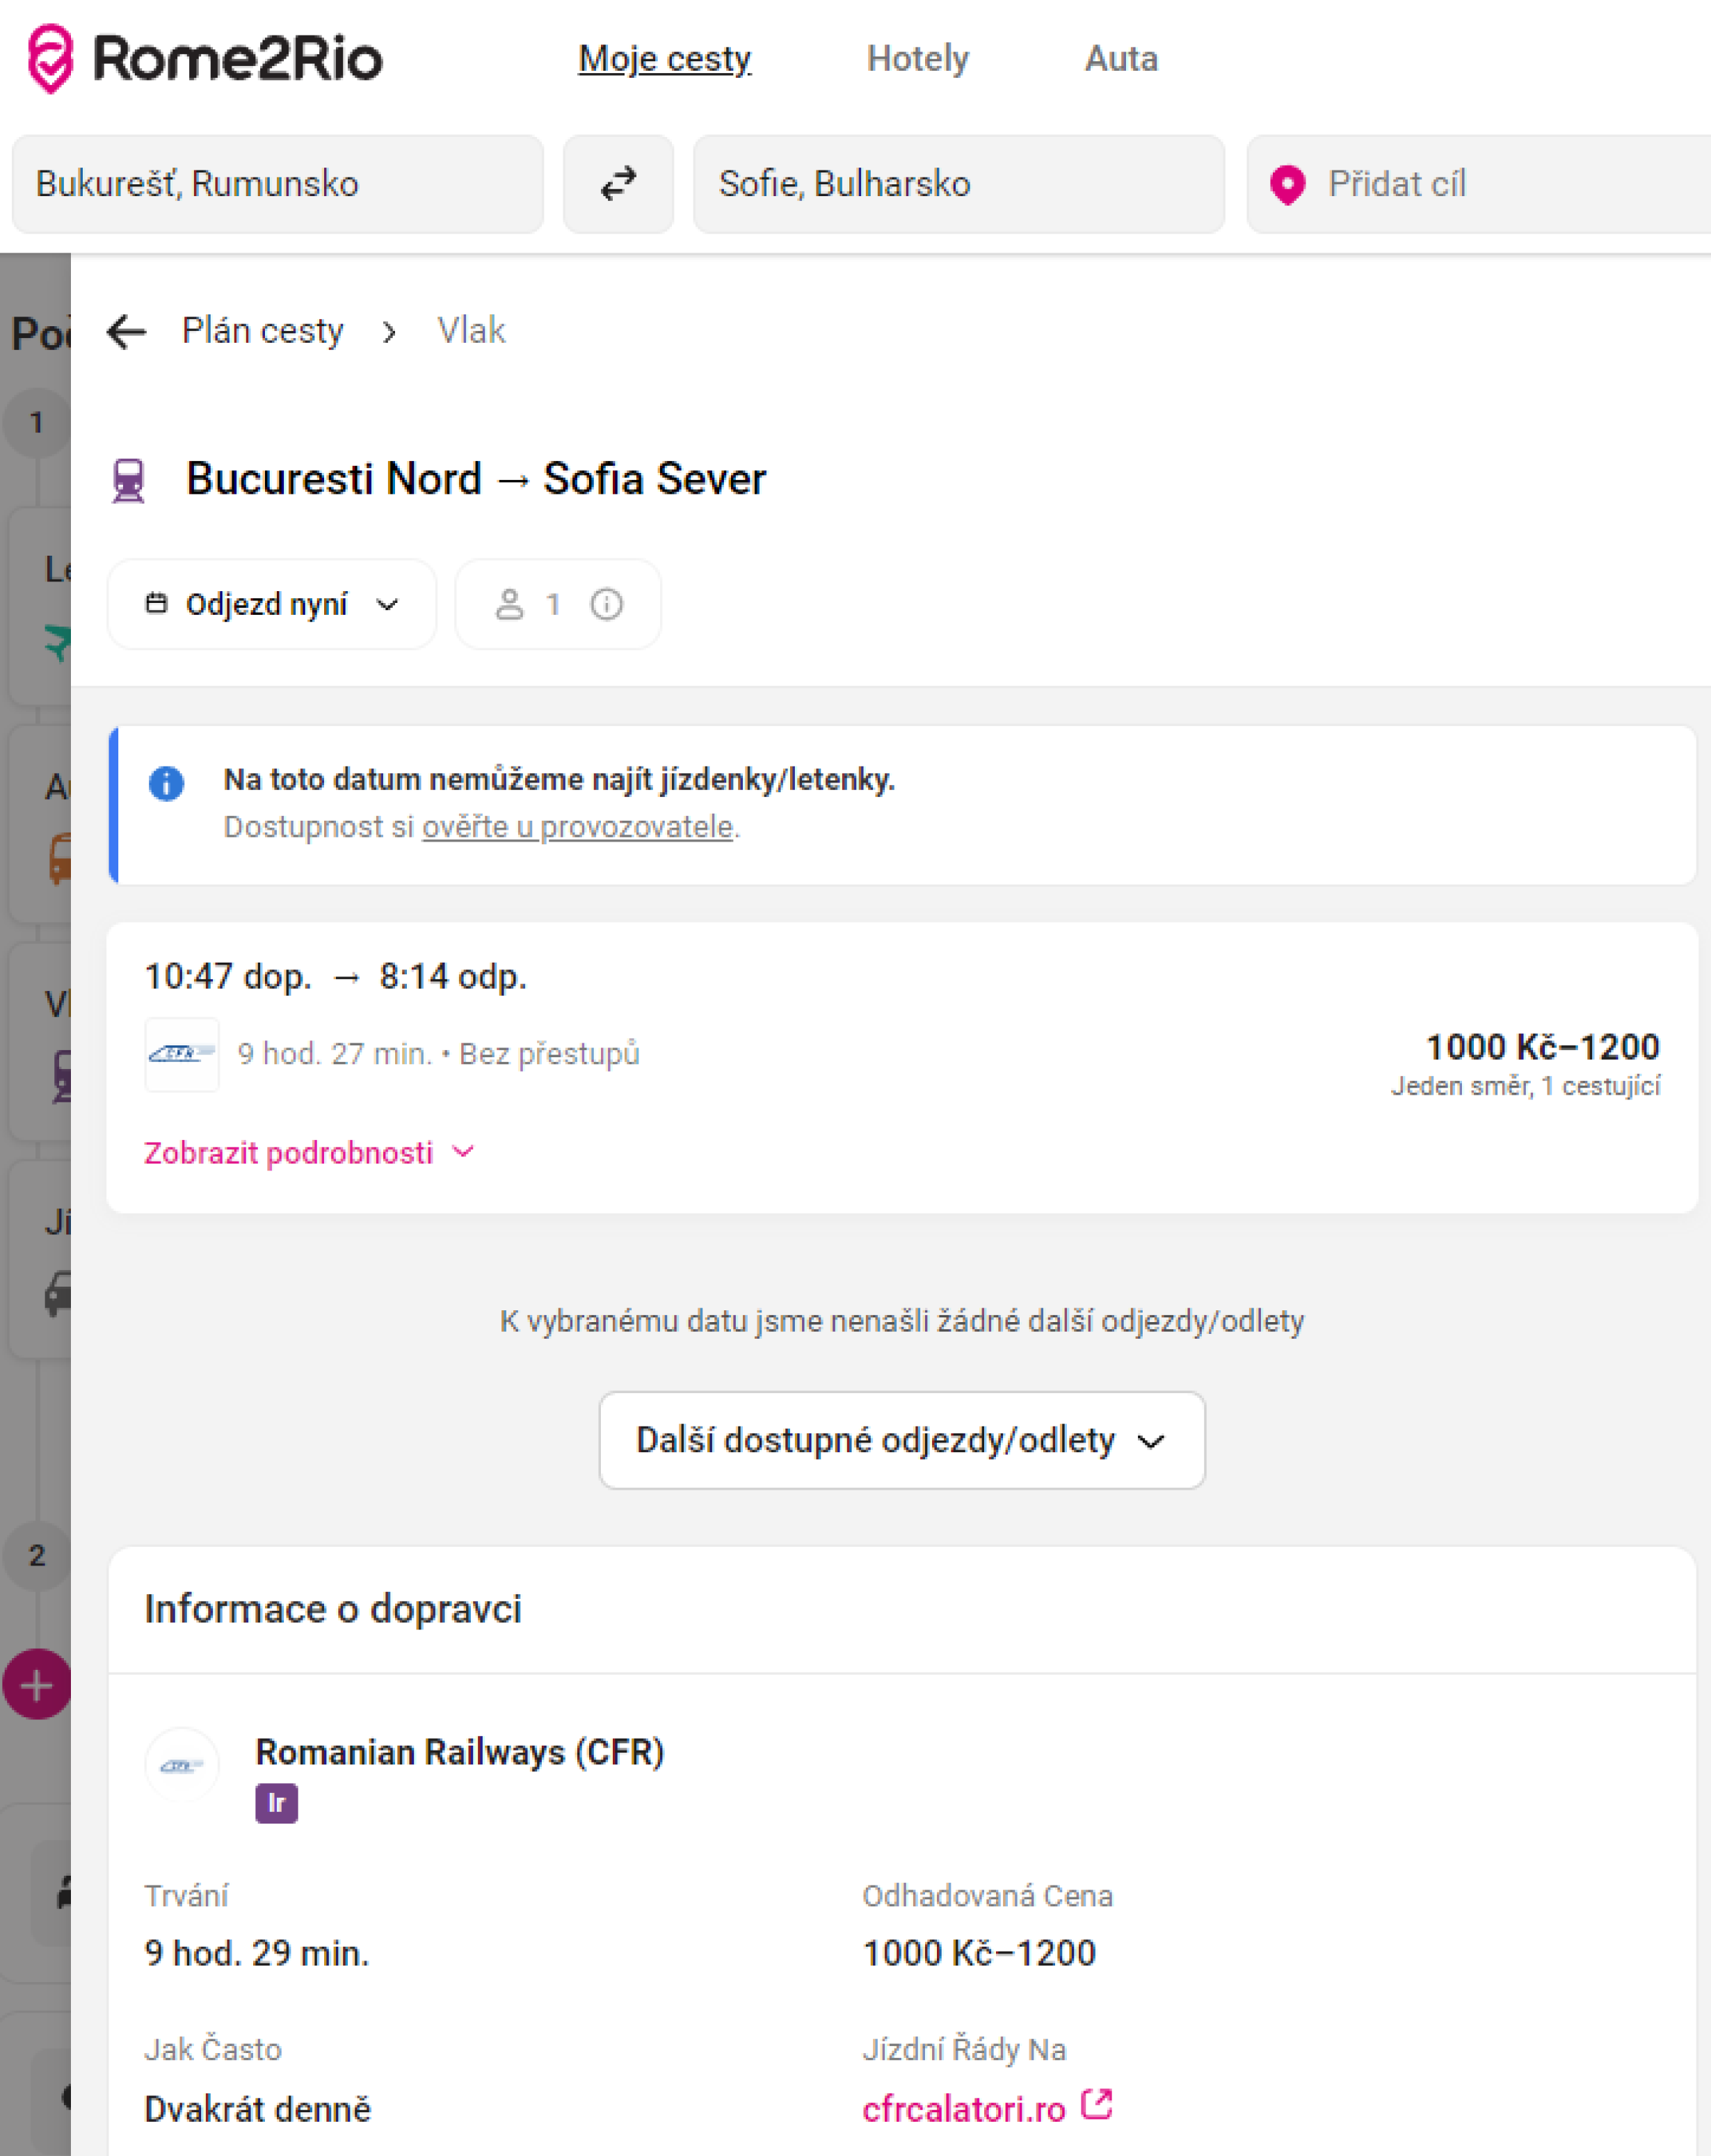Click the back arrow beside Plán cesty
Screen dimensions: 1711x2156
click(127, 331)
